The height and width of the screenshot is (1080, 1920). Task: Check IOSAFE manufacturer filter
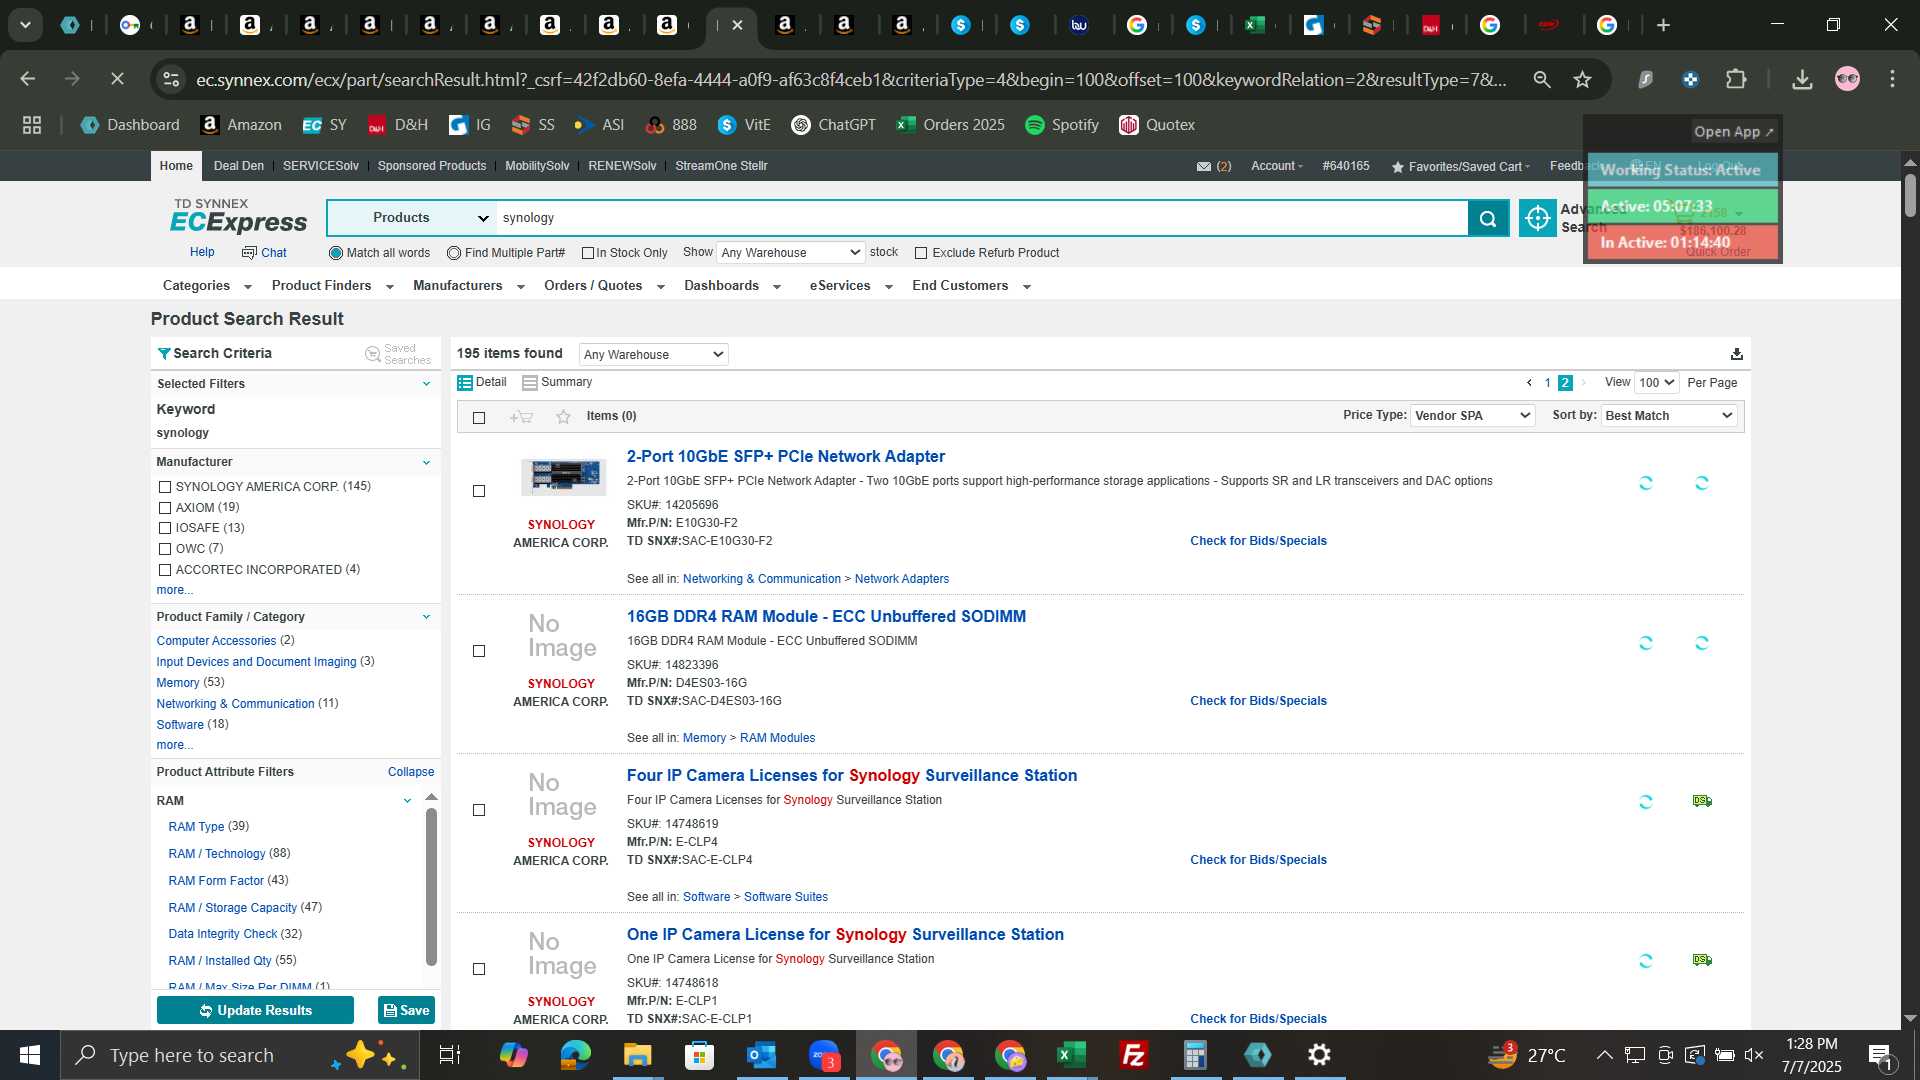point(165,528)
